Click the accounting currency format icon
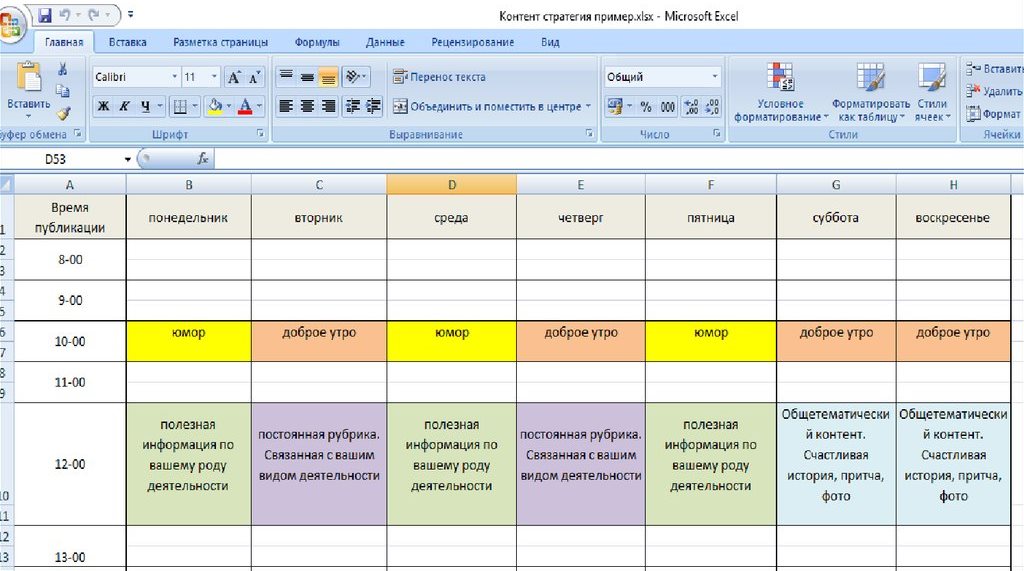The width and height of the screenshot is (1024, 571). coord(615,106)
